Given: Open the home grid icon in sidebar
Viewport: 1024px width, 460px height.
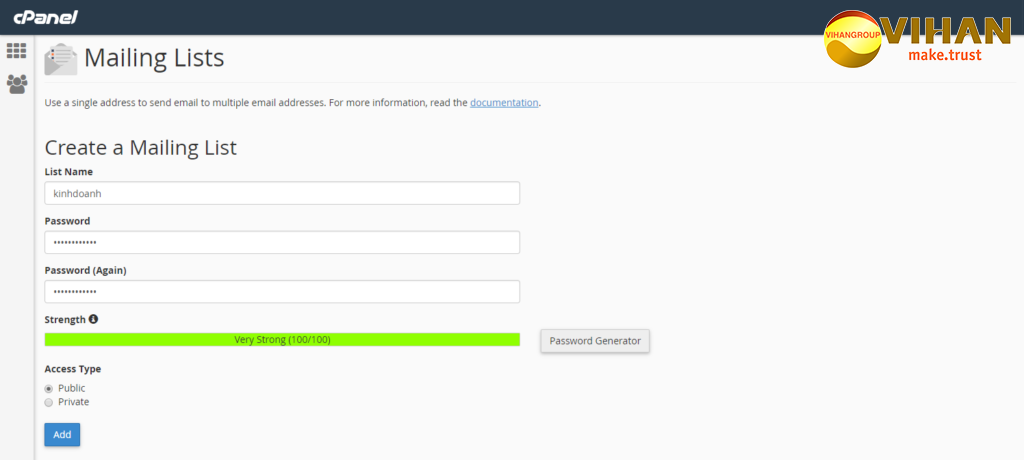Looking at the screenshot, I should pos(16,50).
